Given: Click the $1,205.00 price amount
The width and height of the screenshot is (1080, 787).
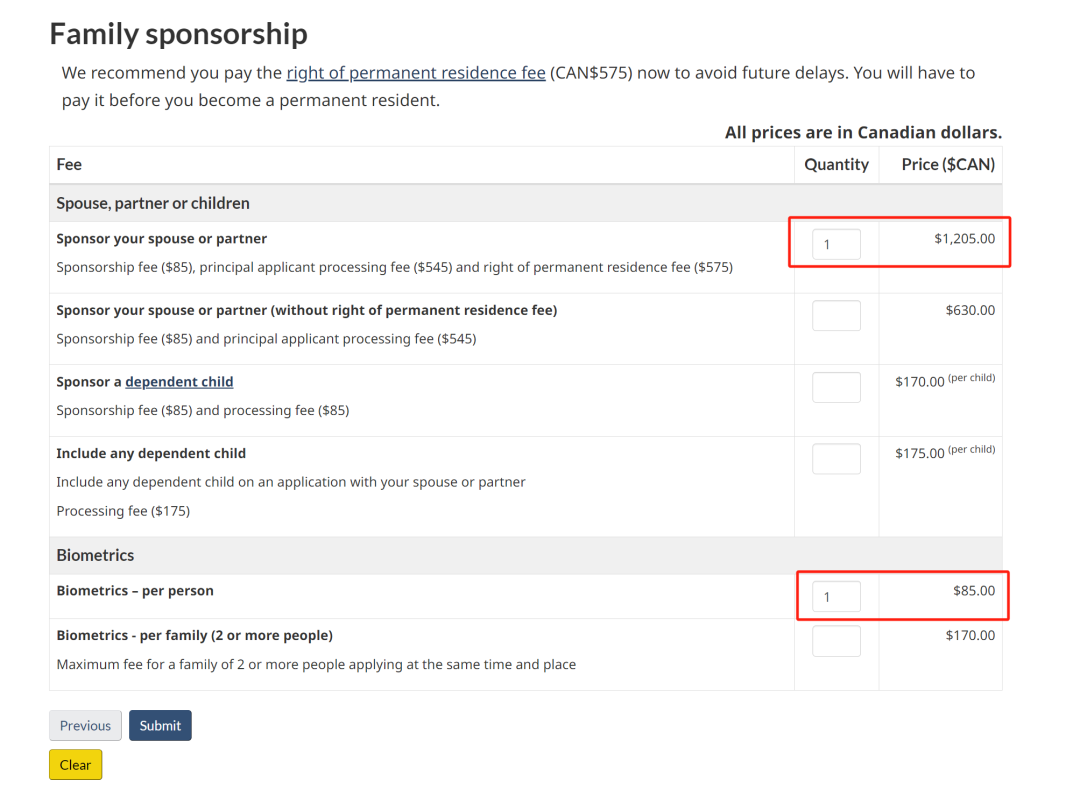Looking at the screenshot, I should point(964,239).
